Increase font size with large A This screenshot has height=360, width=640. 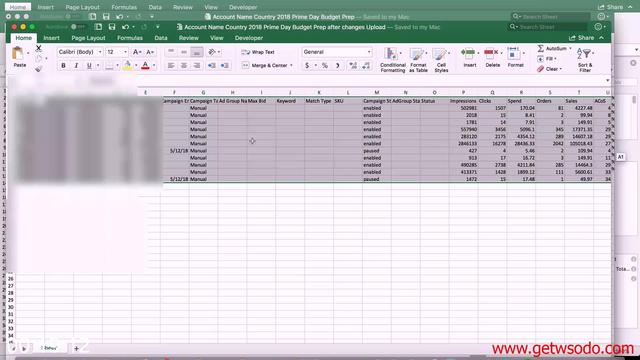tap(136, 52)
